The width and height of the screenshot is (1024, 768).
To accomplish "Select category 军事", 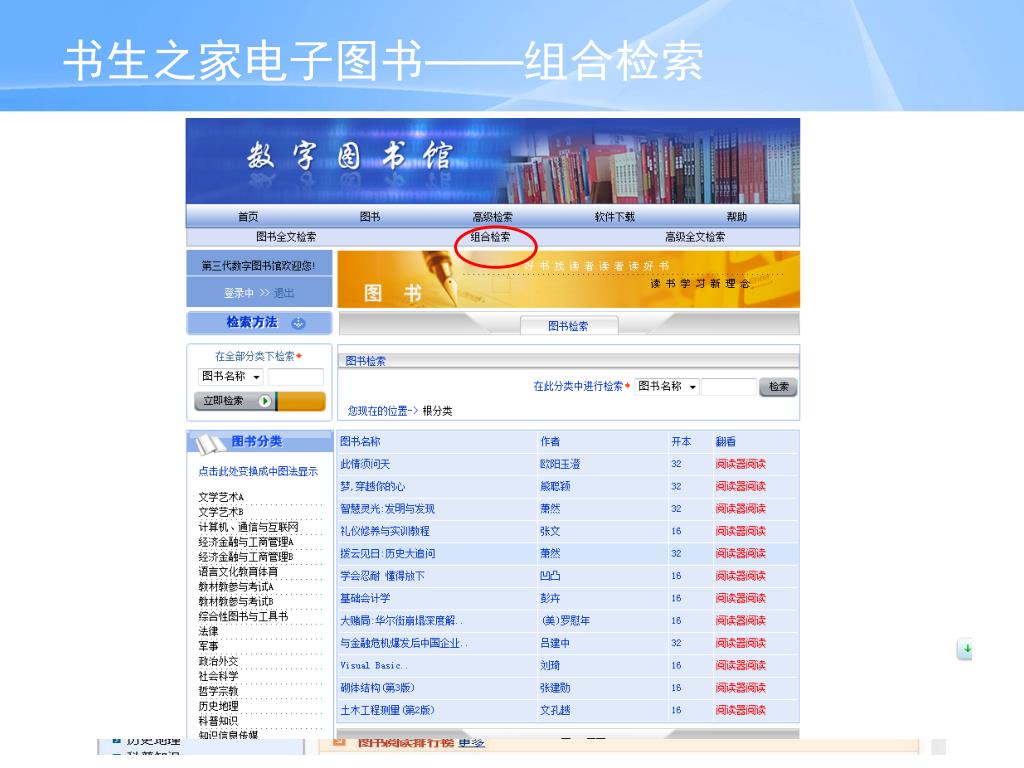I will [208, 646].
